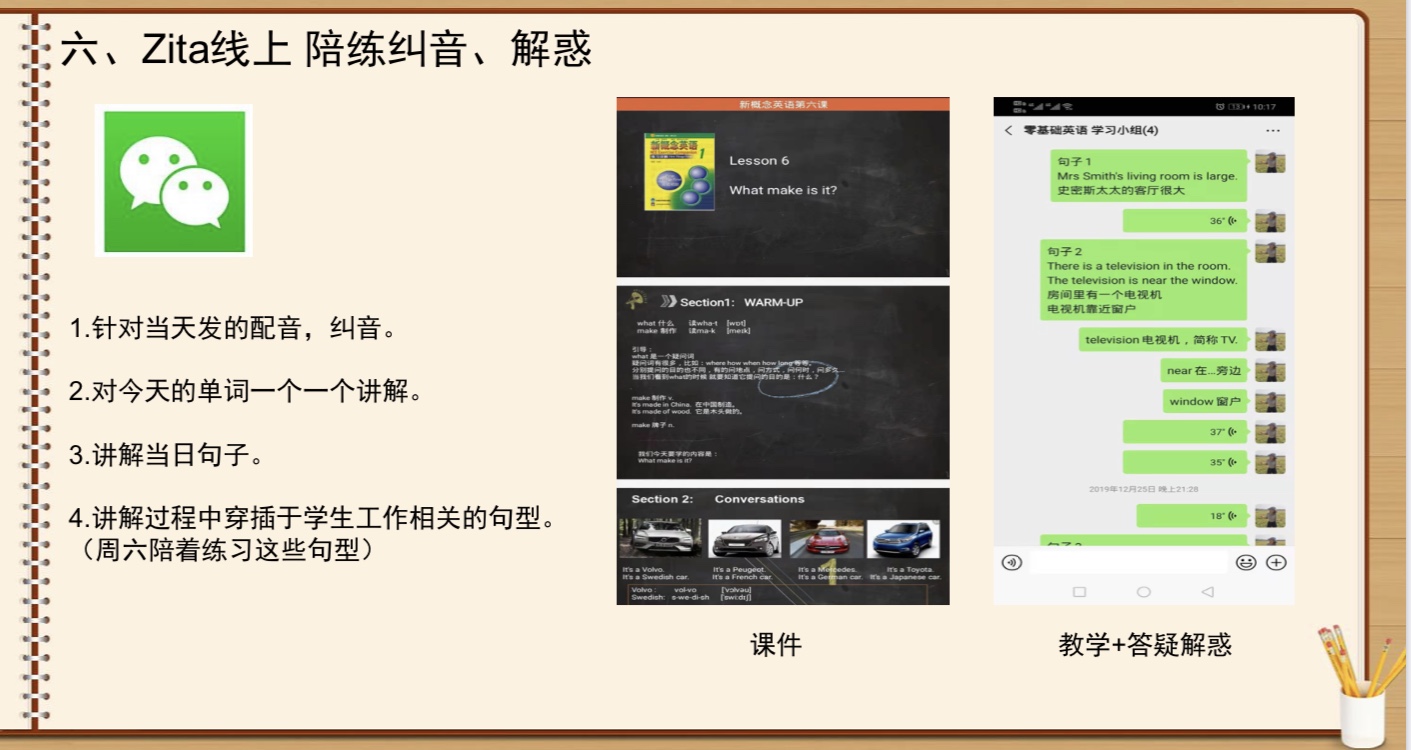Click the 句子1 Mrs Smith's living room message
Image resolution: width=1411 pixels, height=750 pixels.
[x=1148, y=176]
